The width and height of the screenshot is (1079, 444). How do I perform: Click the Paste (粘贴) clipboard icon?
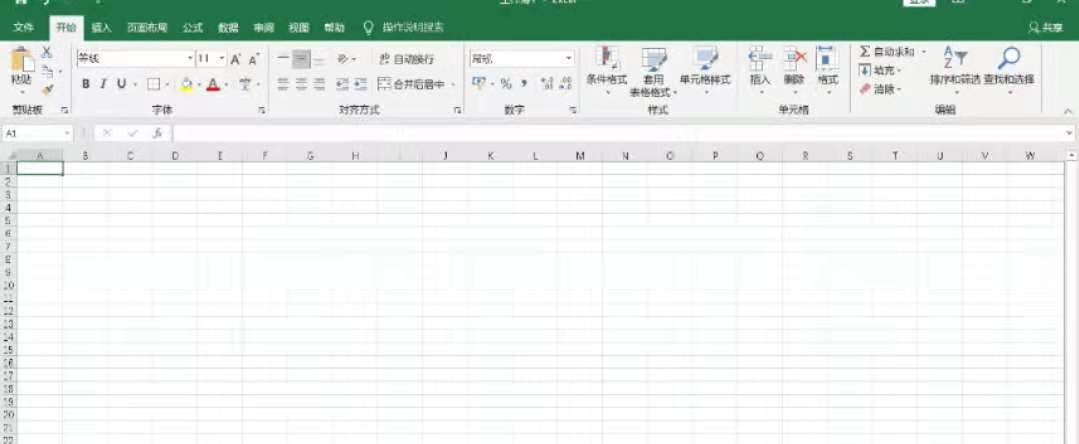21,61
